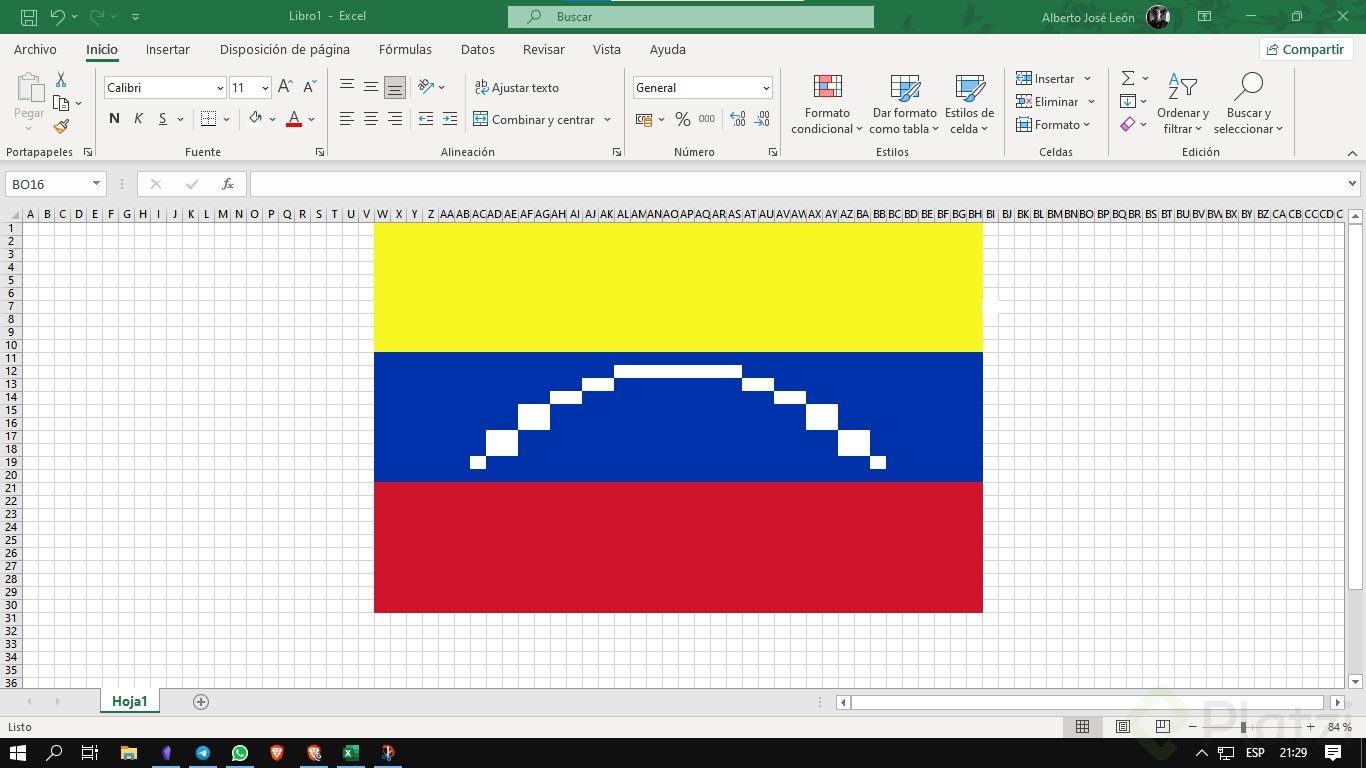The height and width of the screenshot is (768, 1366).
Task: Click the Clear eraser icon
Action: click(x=1128, y=124)
